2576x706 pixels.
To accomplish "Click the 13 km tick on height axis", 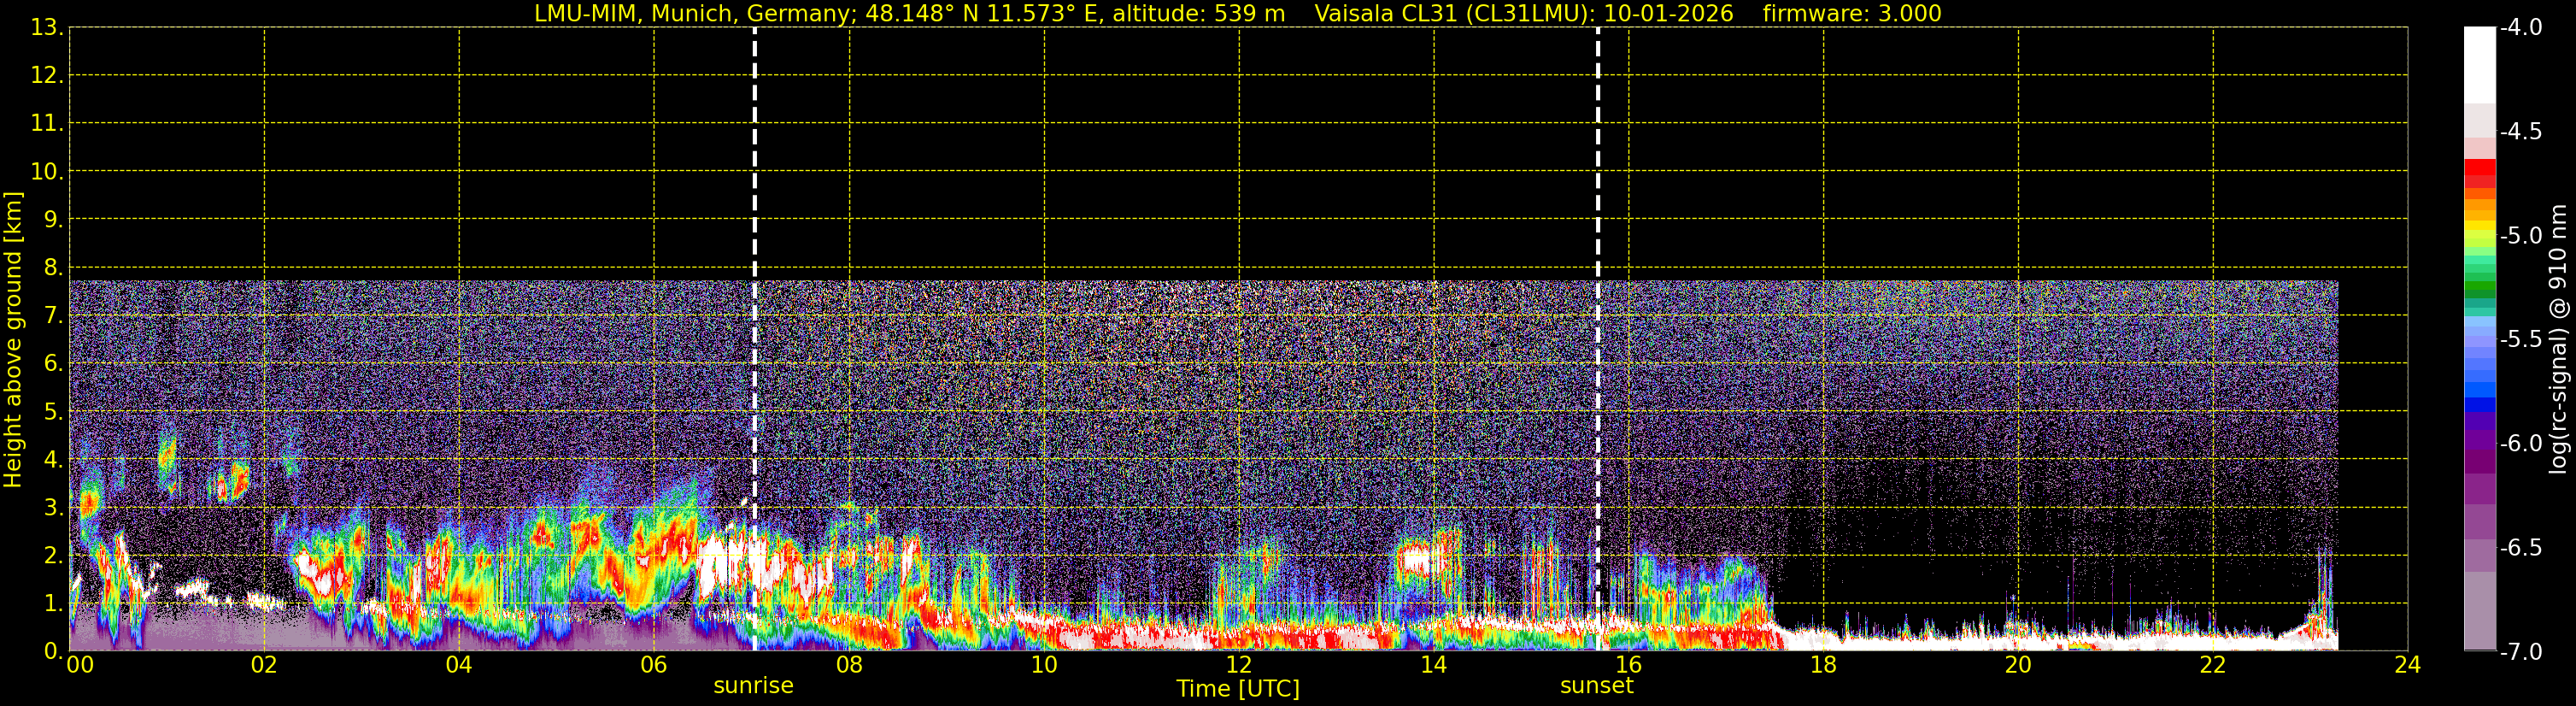I will coord(45,28).
